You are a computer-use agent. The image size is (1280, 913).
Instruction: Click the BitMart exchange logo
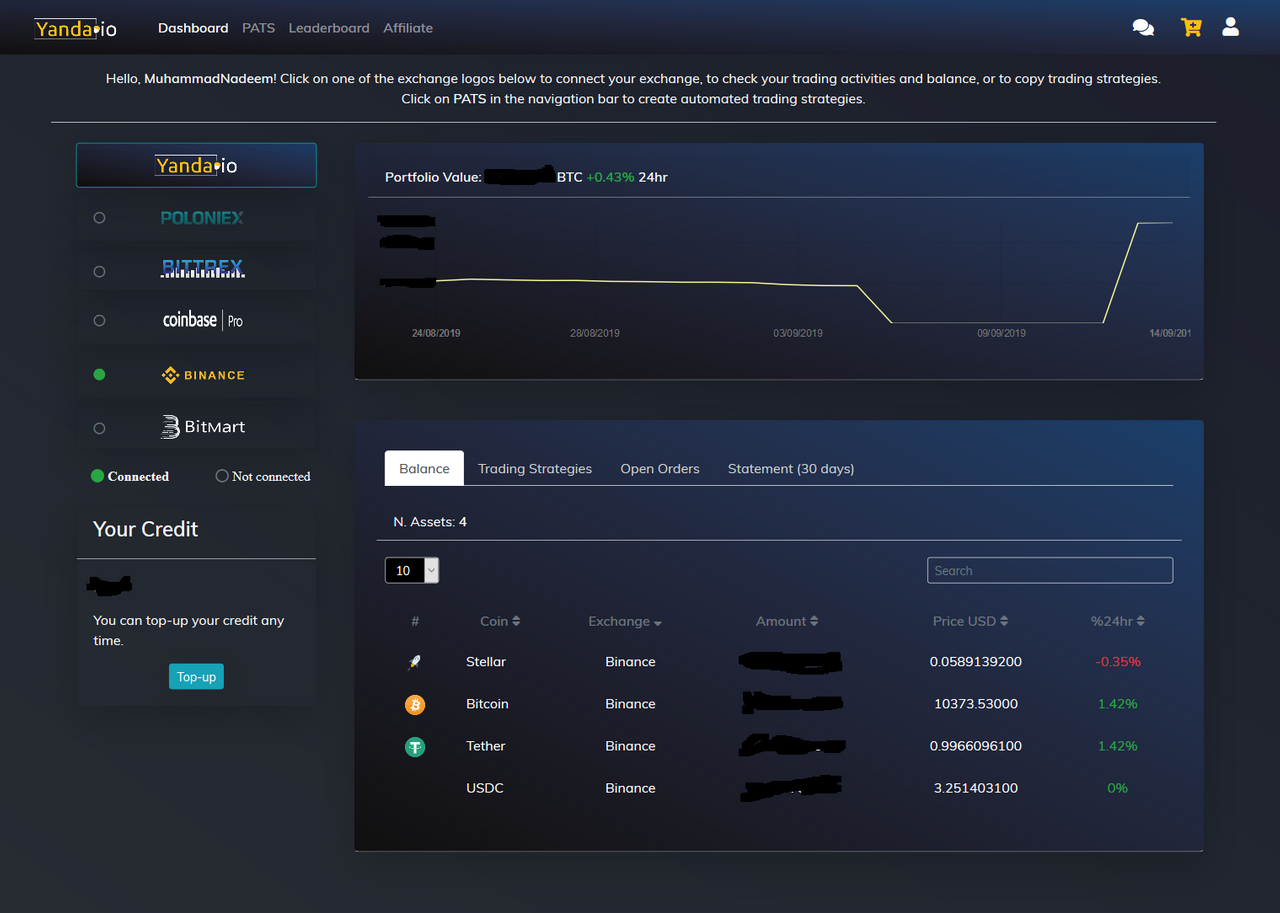pos(202,427)
